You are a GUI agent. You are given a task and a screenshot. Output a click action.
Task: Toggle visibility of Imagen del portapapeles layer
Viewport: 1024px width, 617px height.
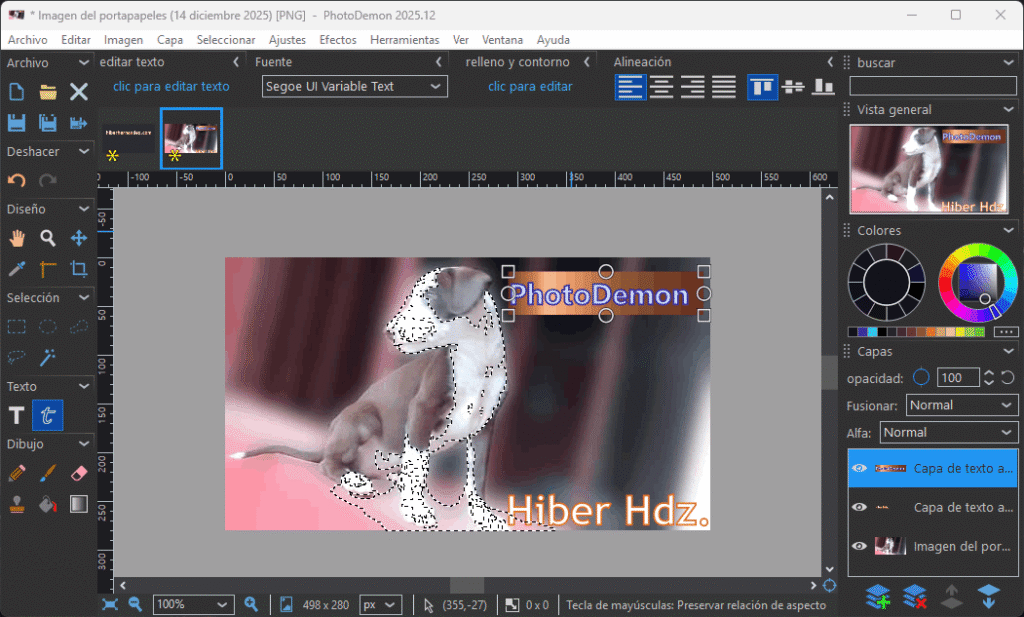point(859,546)
